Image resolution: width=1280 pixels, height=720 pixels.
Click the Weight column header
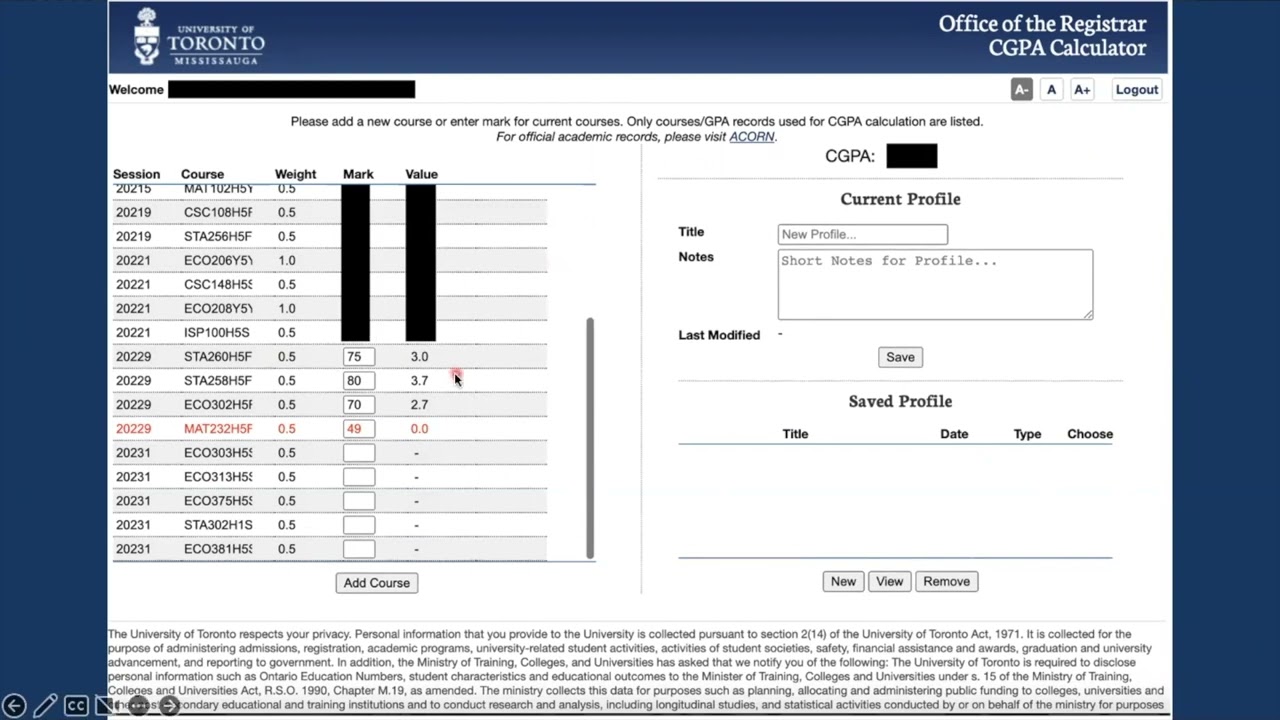coord(295,174)
